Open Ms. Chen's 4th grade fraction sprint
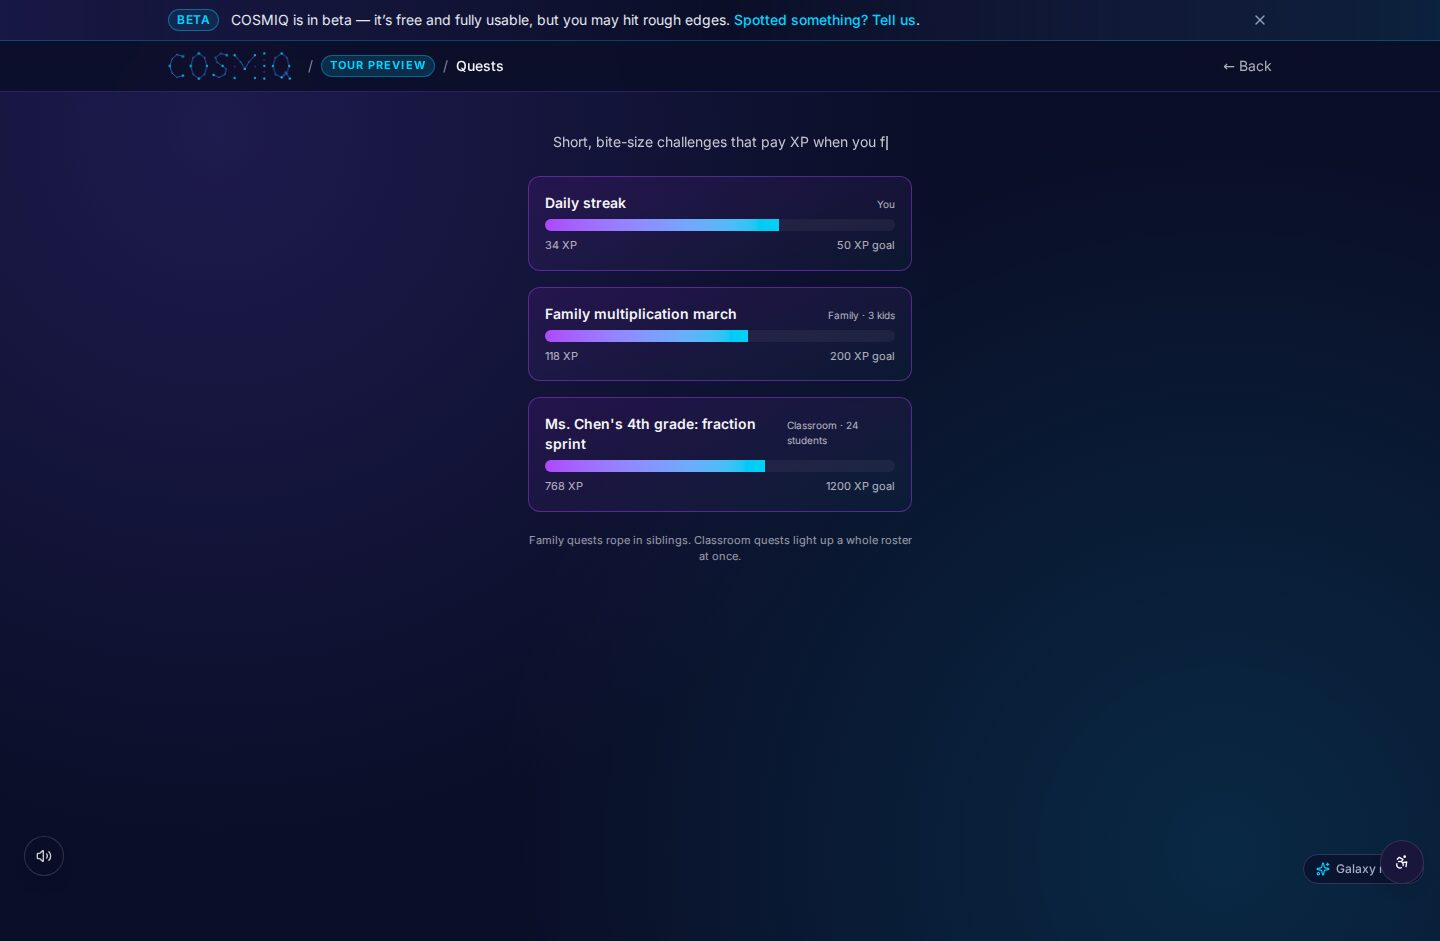Image resolution: width=1440 pixels, height=941 pixels. coord(720,454)
